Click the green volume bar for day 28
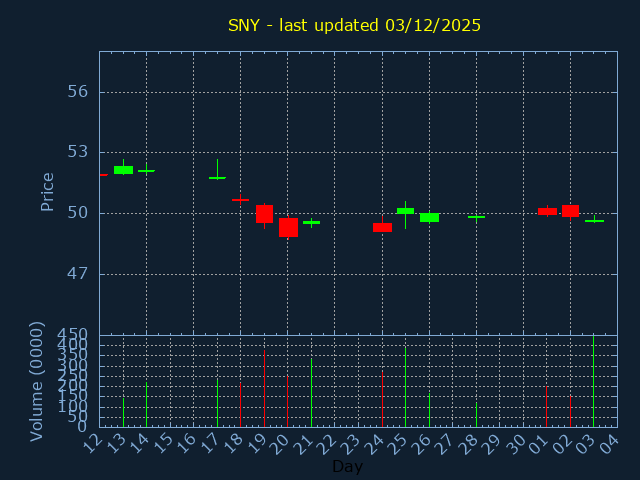 tap(476, 415)
